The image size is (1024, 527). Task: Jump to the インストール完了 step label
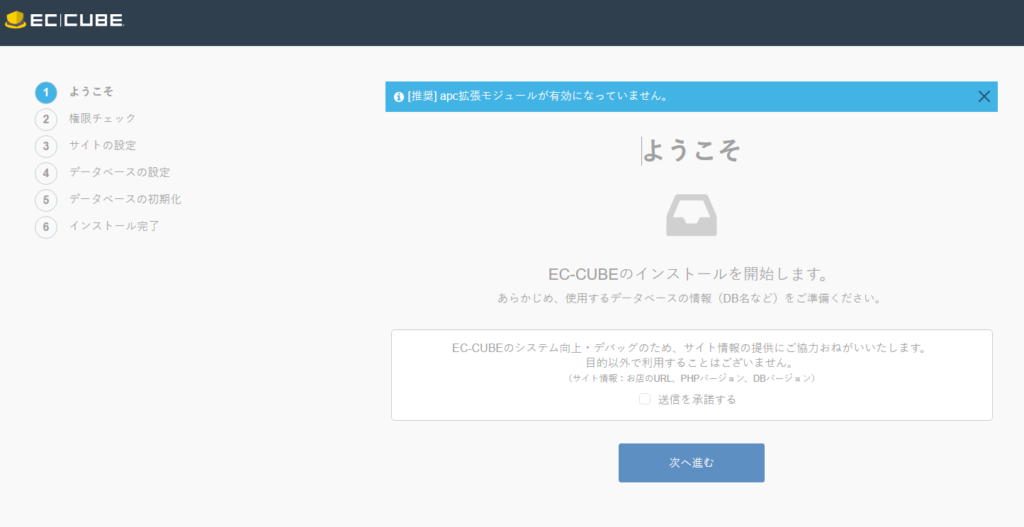pos(114,226)
